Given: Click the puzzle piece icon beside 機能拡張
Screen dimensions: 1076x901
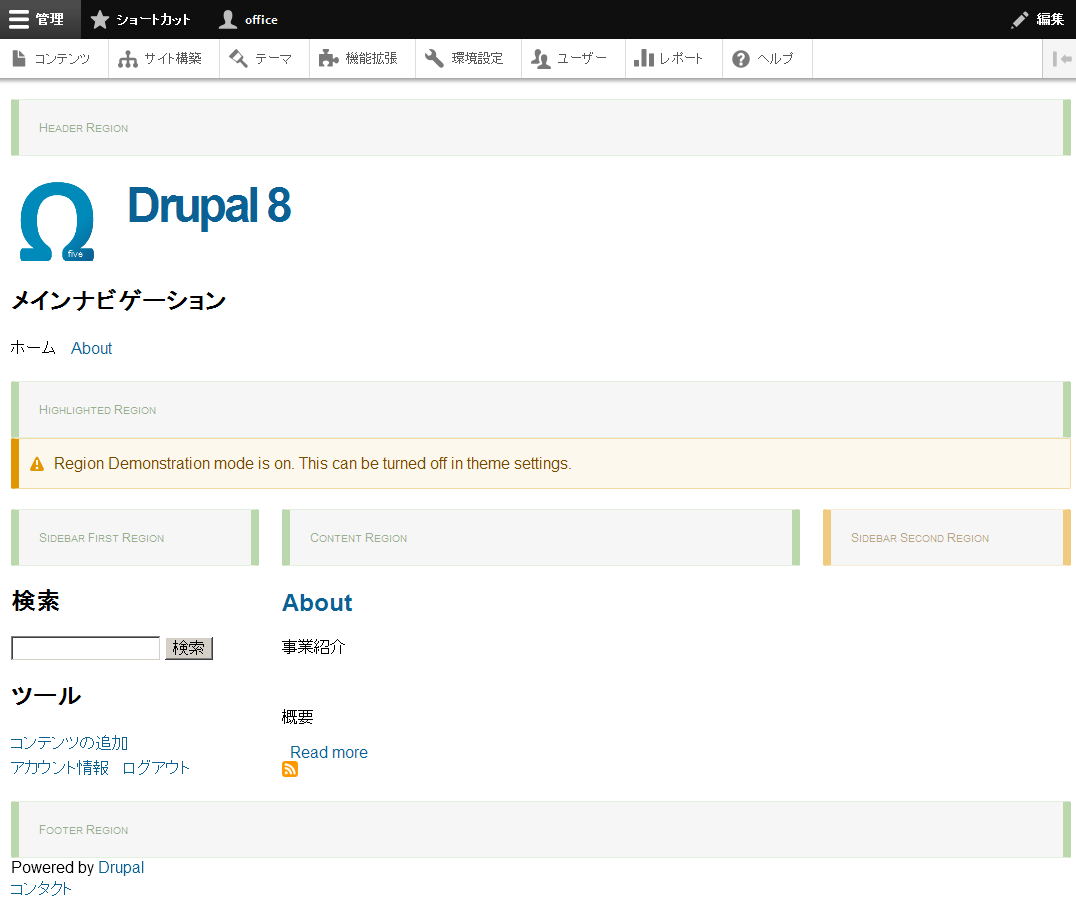Looking at the screenshot, I should [x=329, y=58].
